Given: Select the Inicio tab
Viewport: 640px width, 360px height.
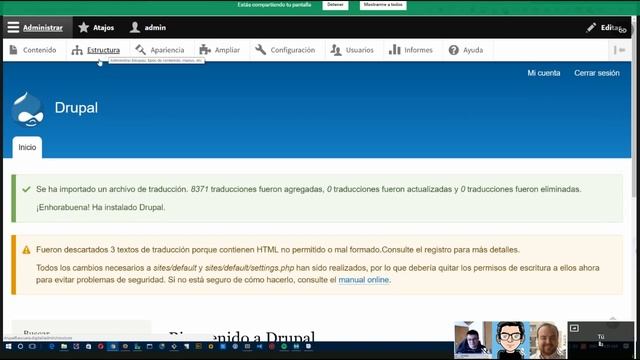Looking at the screenshot, I should 27,147.
